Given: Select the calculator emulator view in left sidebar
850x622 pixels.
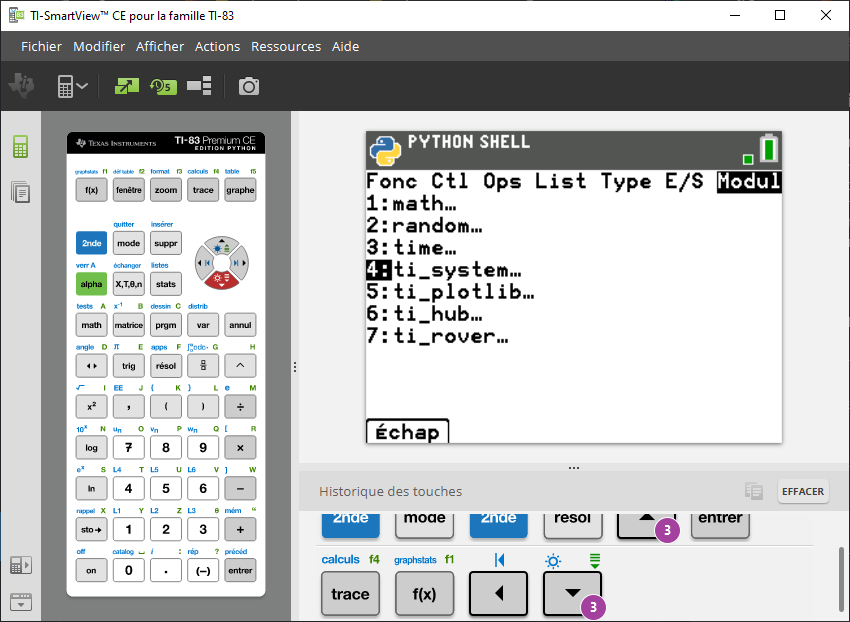Looking at the screenshot, I should click(21, 146).
